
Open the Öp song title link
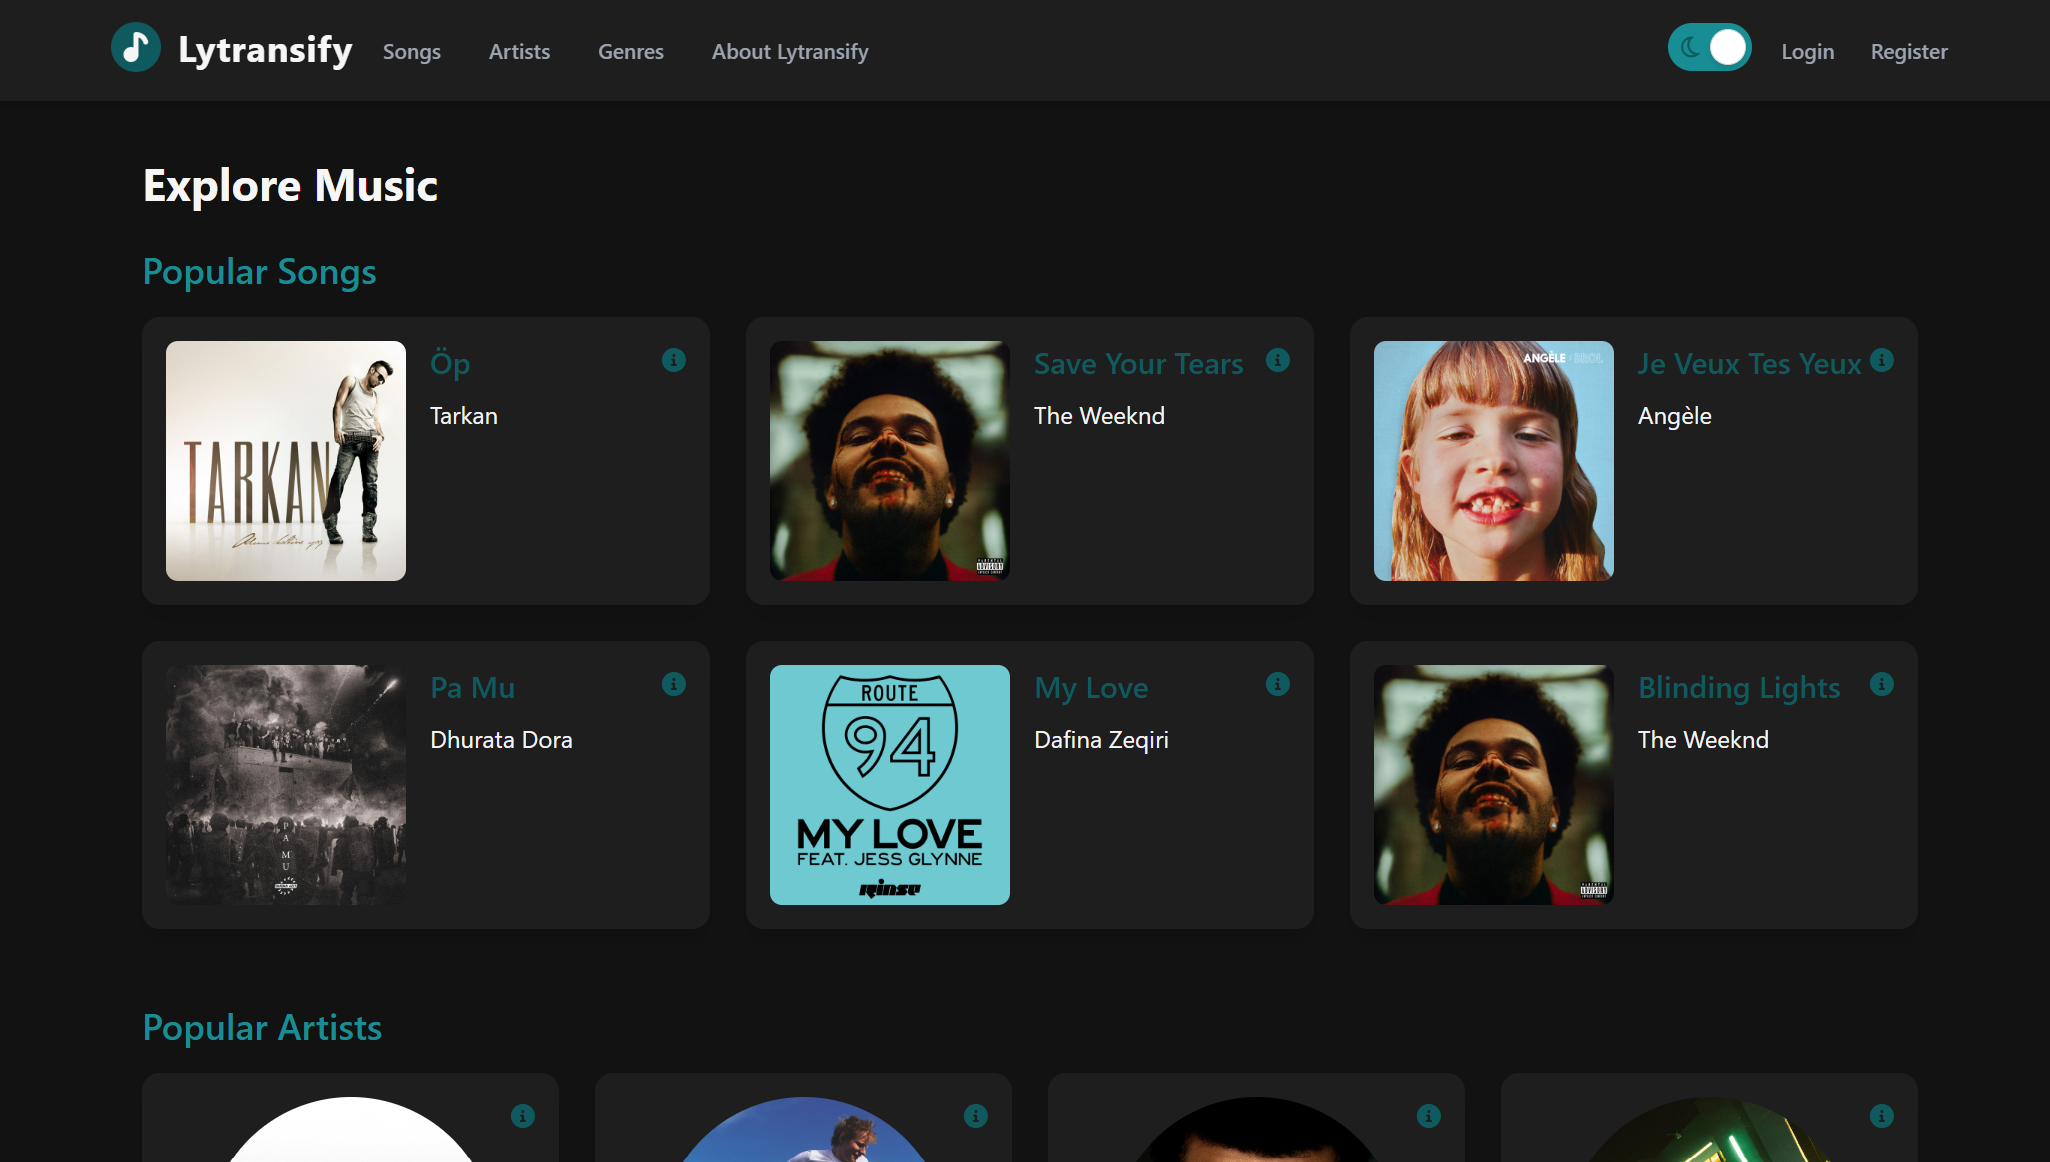450,364
